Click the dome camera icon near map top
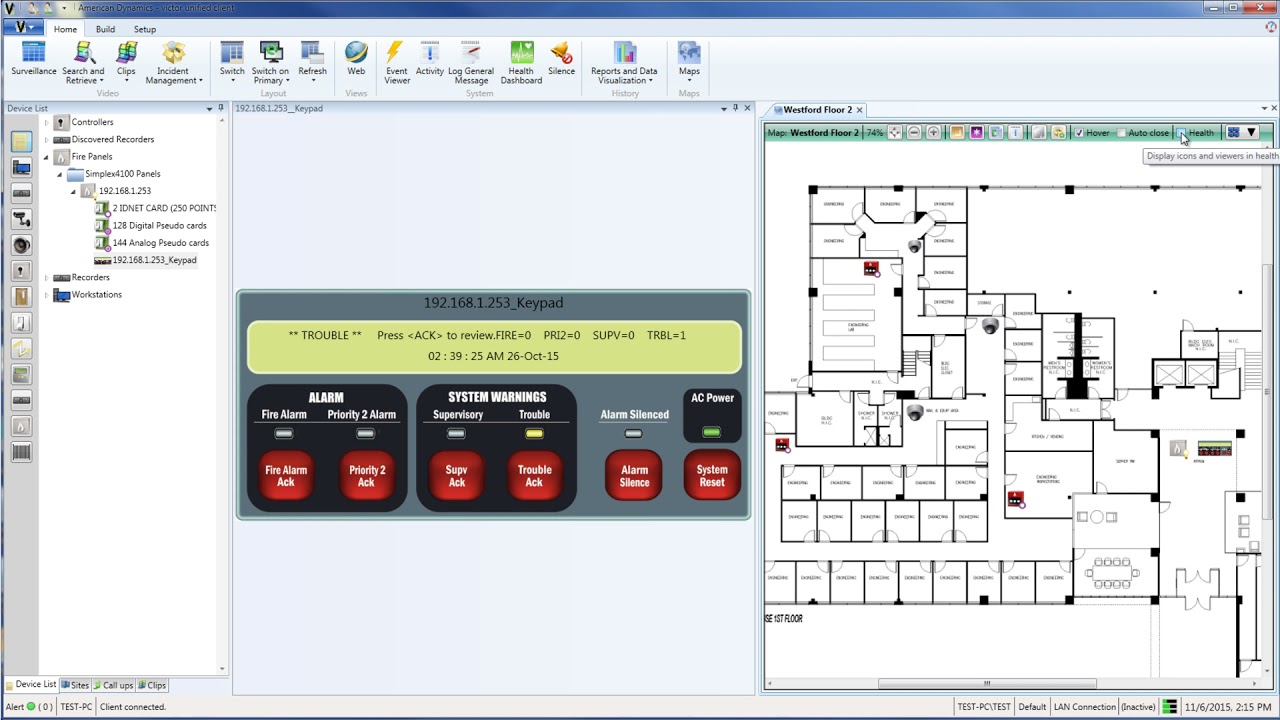 pyautogui.click(x=914, y=246)
